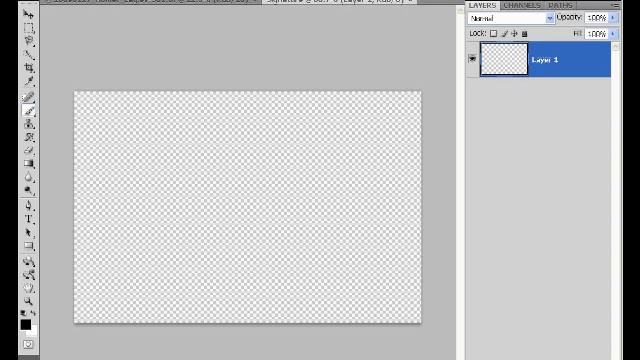Click the Fill value field
Image resolution: width=640 pixels, height=360 pixels.
point(597,34)
